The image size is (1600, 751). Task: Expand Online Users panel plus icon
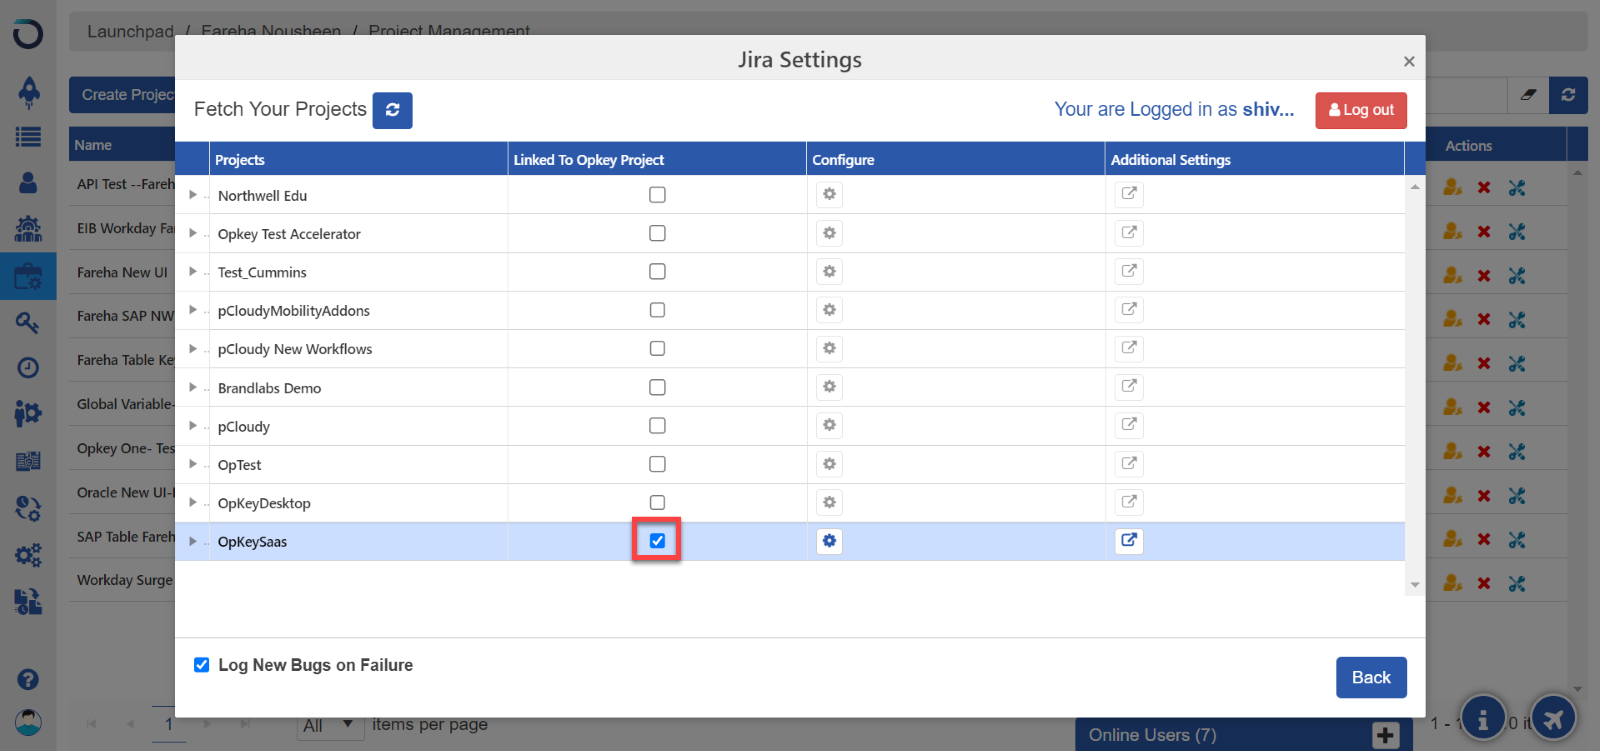pos(1385,735)
